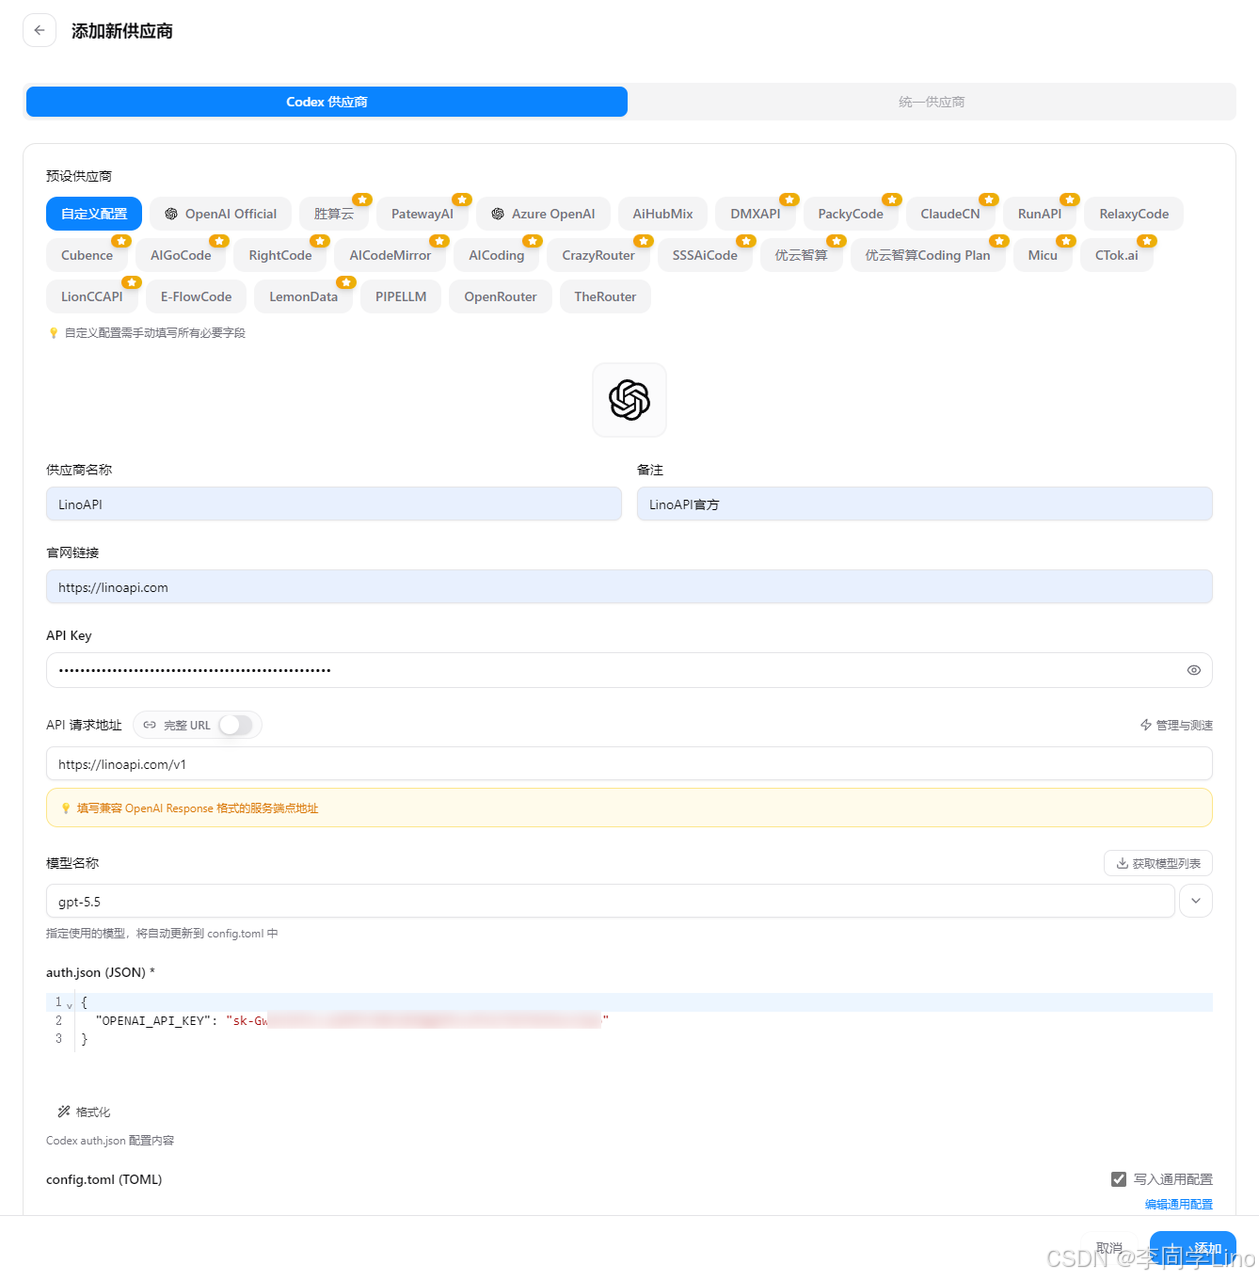Toggle the 完整 URL switch
This screenshot has width=1259, height=1280.
(x=236, y=725)
